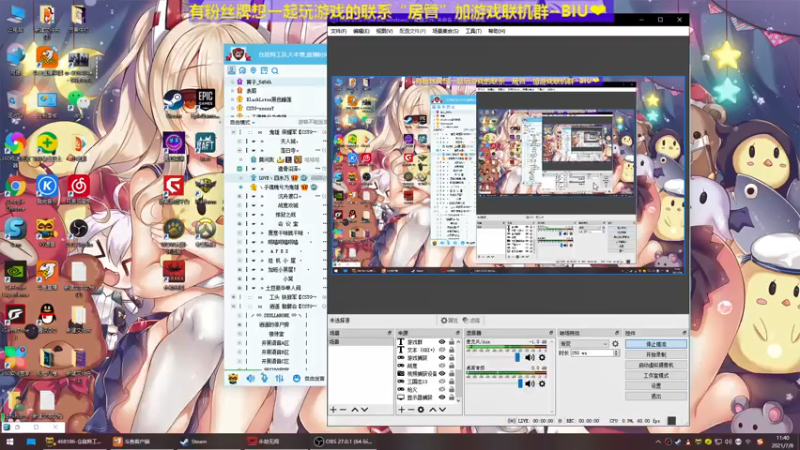800x450 pixels.
Task: Launch the blue K music player shortcut
Action: click(x=47, y=187)
